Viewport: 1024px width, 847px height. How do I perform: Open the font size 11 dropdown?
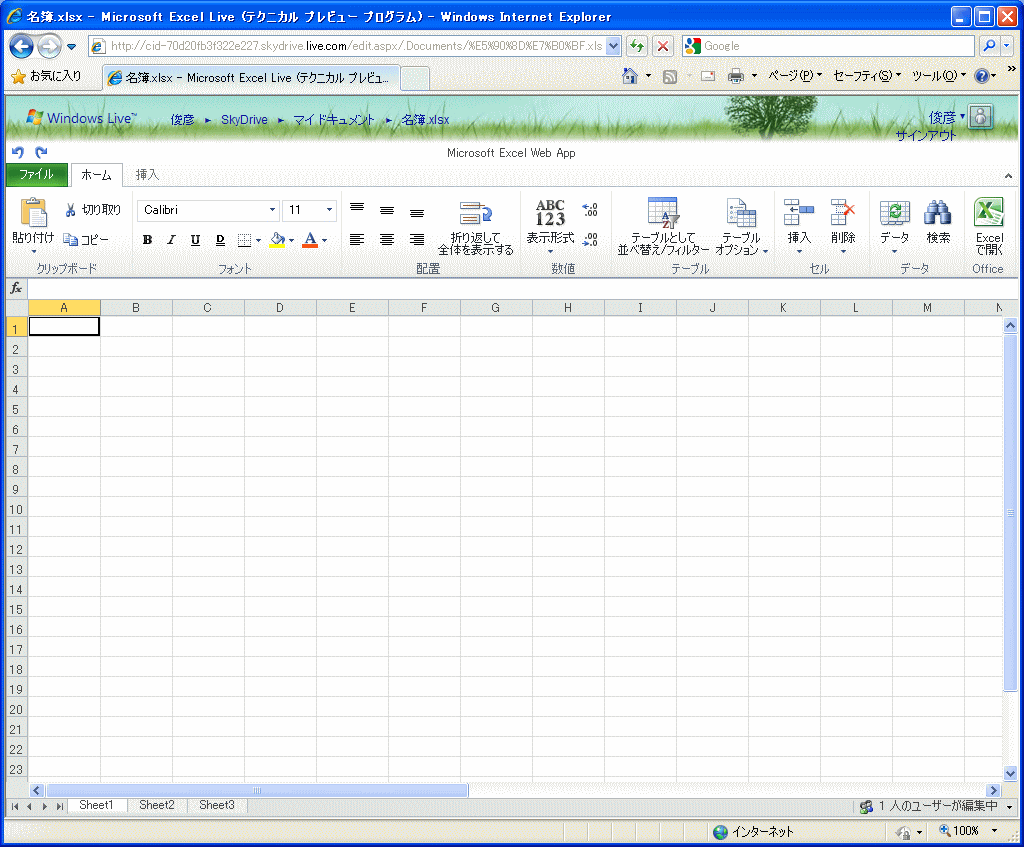[329, 210]
